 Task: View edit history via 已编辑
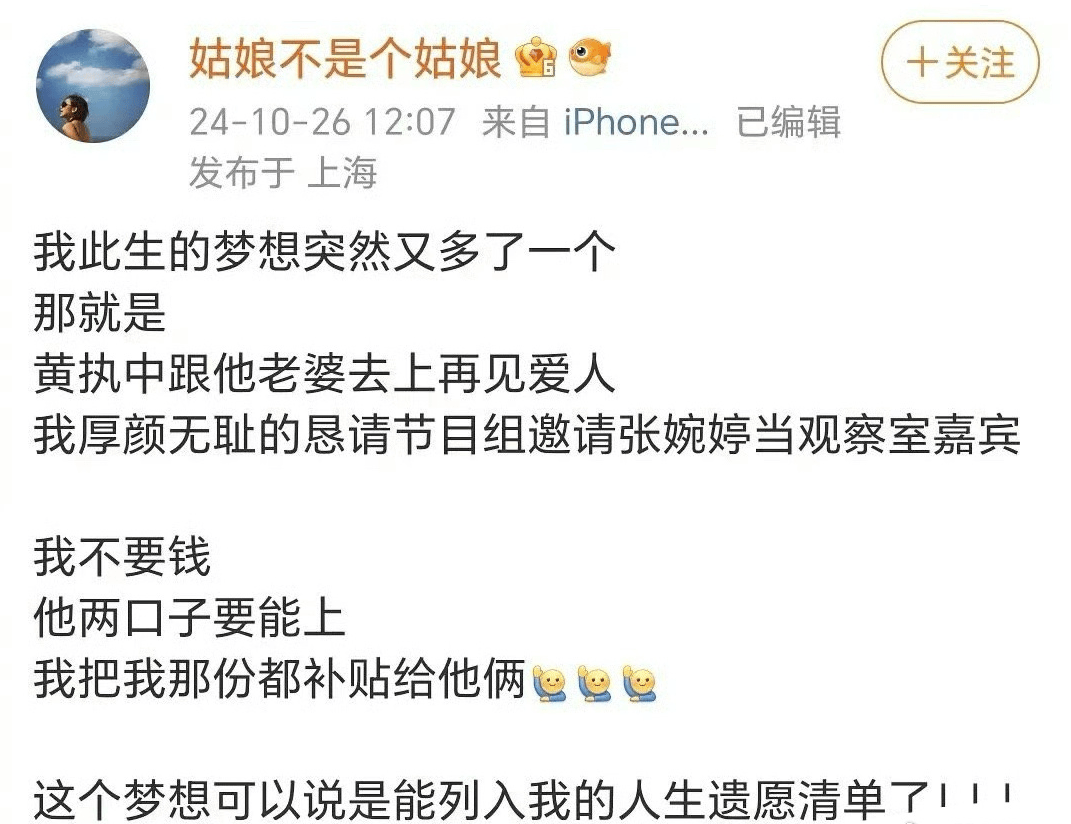point(788,123)
